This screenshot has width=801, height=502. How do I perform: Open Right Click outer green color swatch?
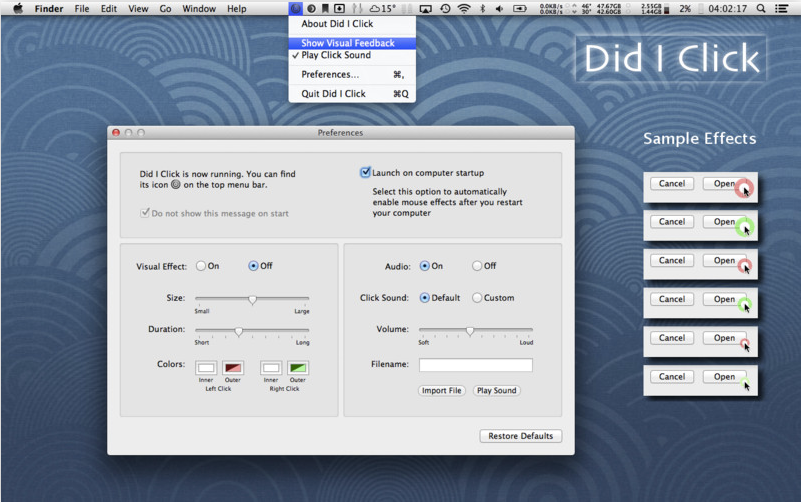[x=298, y=368]
